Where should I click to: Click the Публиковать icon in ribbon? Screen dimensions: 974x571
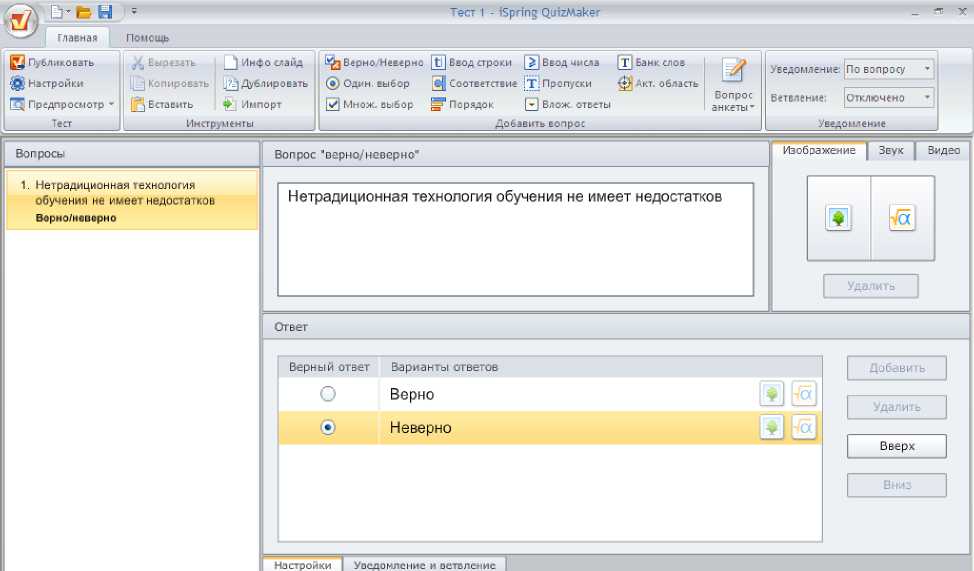pos(17,63)
